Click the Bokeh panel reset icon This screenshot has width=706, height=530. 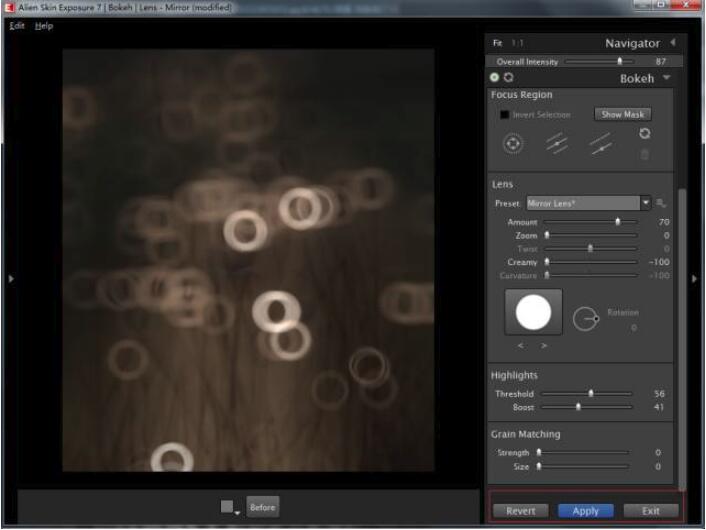508,78
